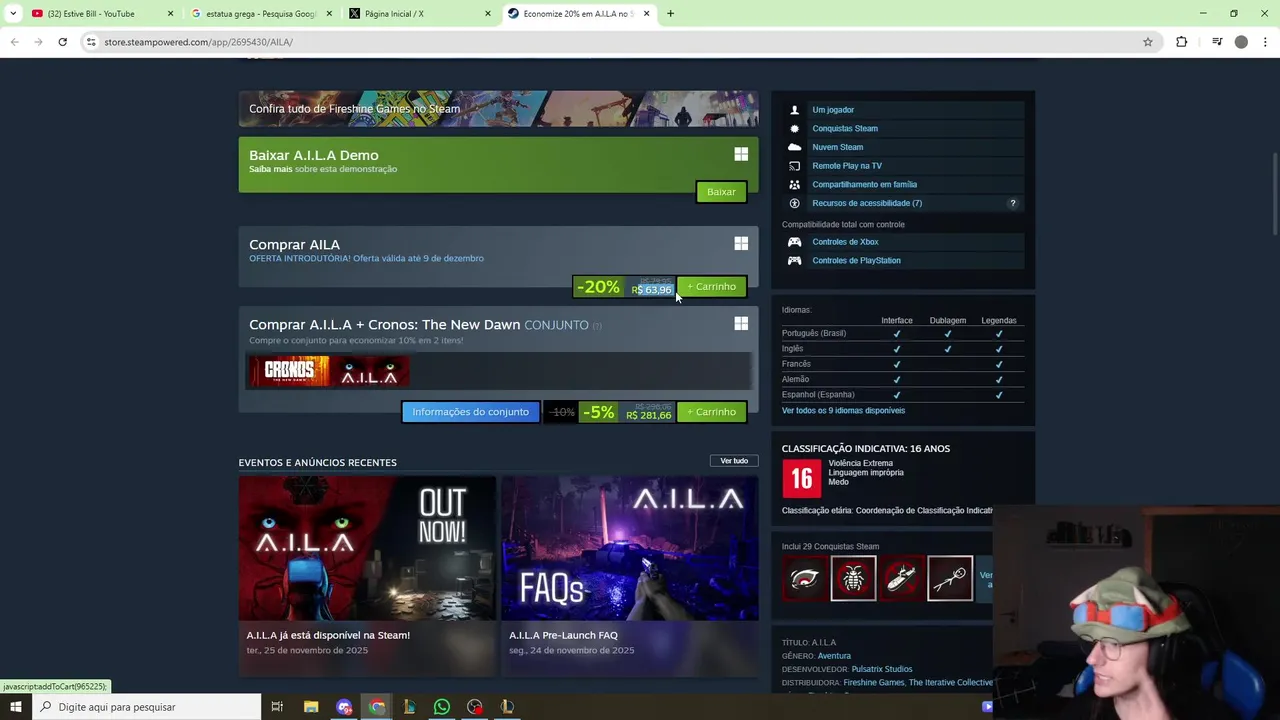Click Ver tudo for events
This screenshot has height=720, width=1280.
[734, 461]
